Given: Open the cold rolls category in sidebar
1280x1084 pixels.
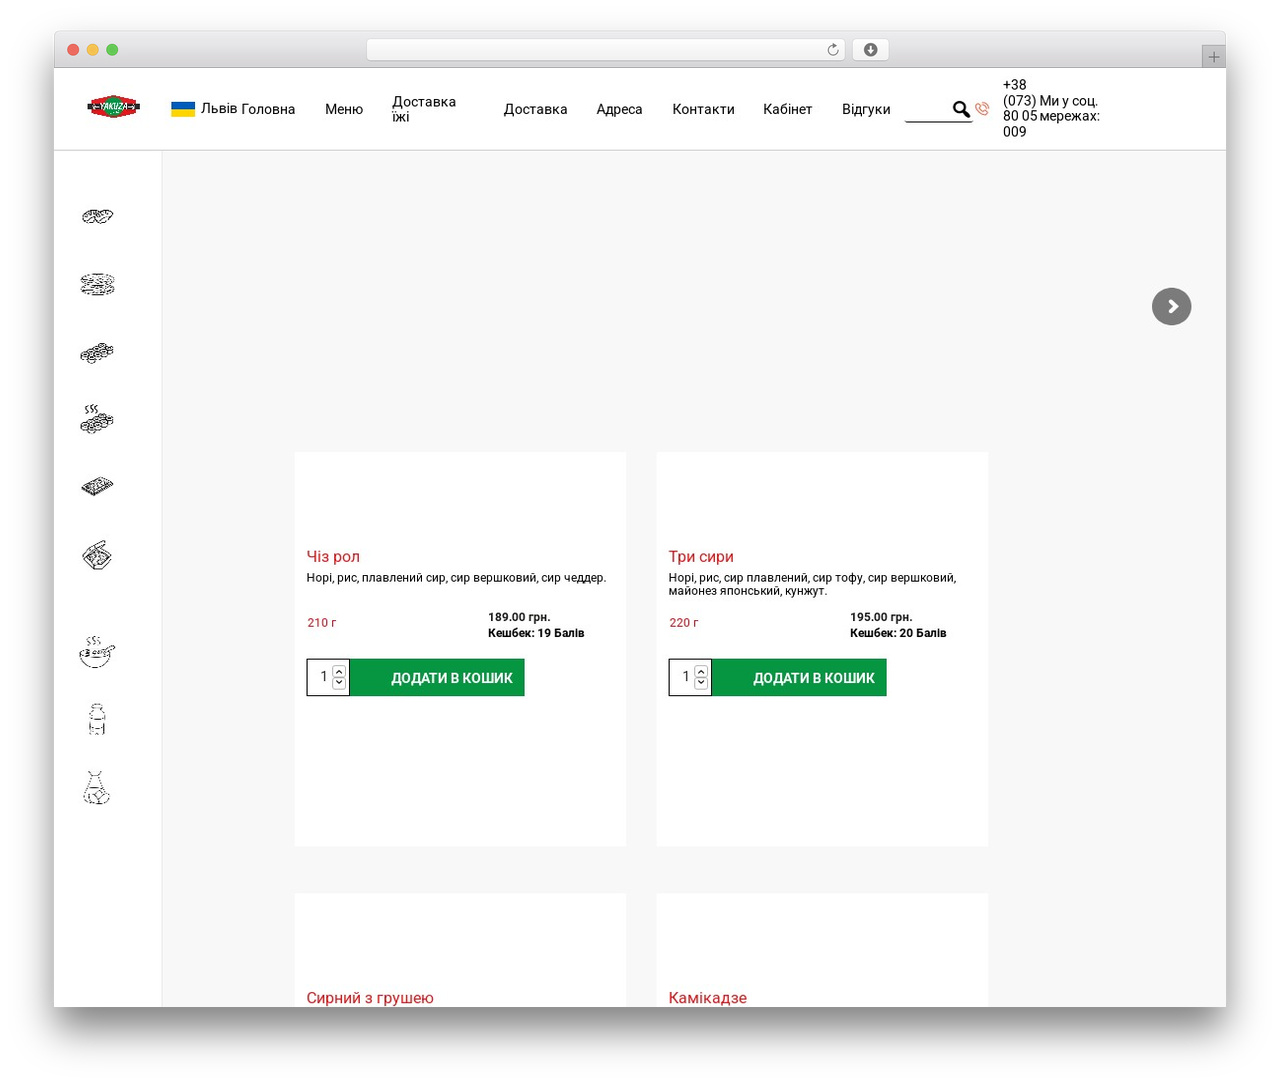Looking at the screenshot, I should tap(97, 352).
